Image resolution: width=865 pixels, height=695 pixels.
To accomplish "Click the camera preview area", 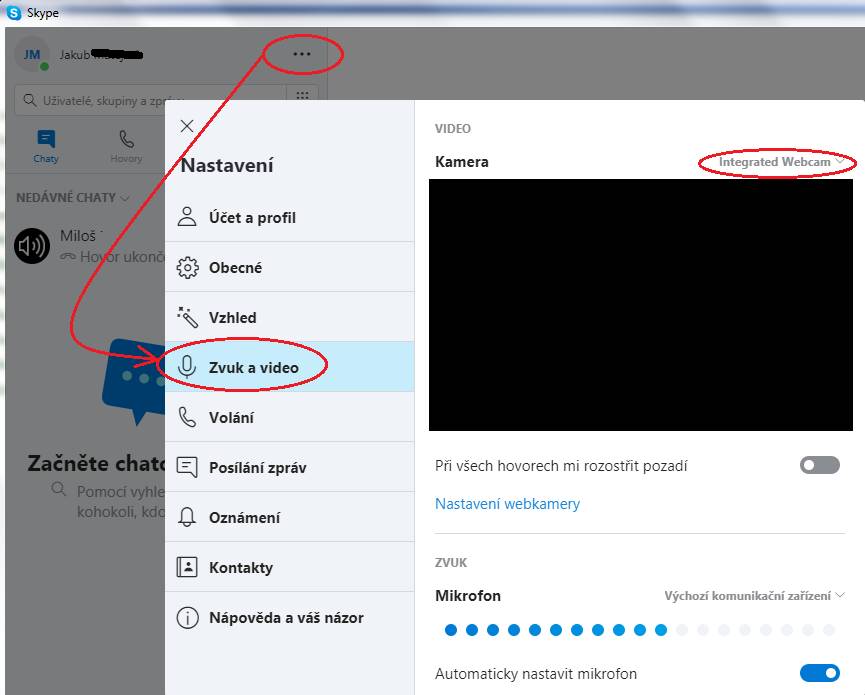I will pyautogui.click(x=640, y=304).
